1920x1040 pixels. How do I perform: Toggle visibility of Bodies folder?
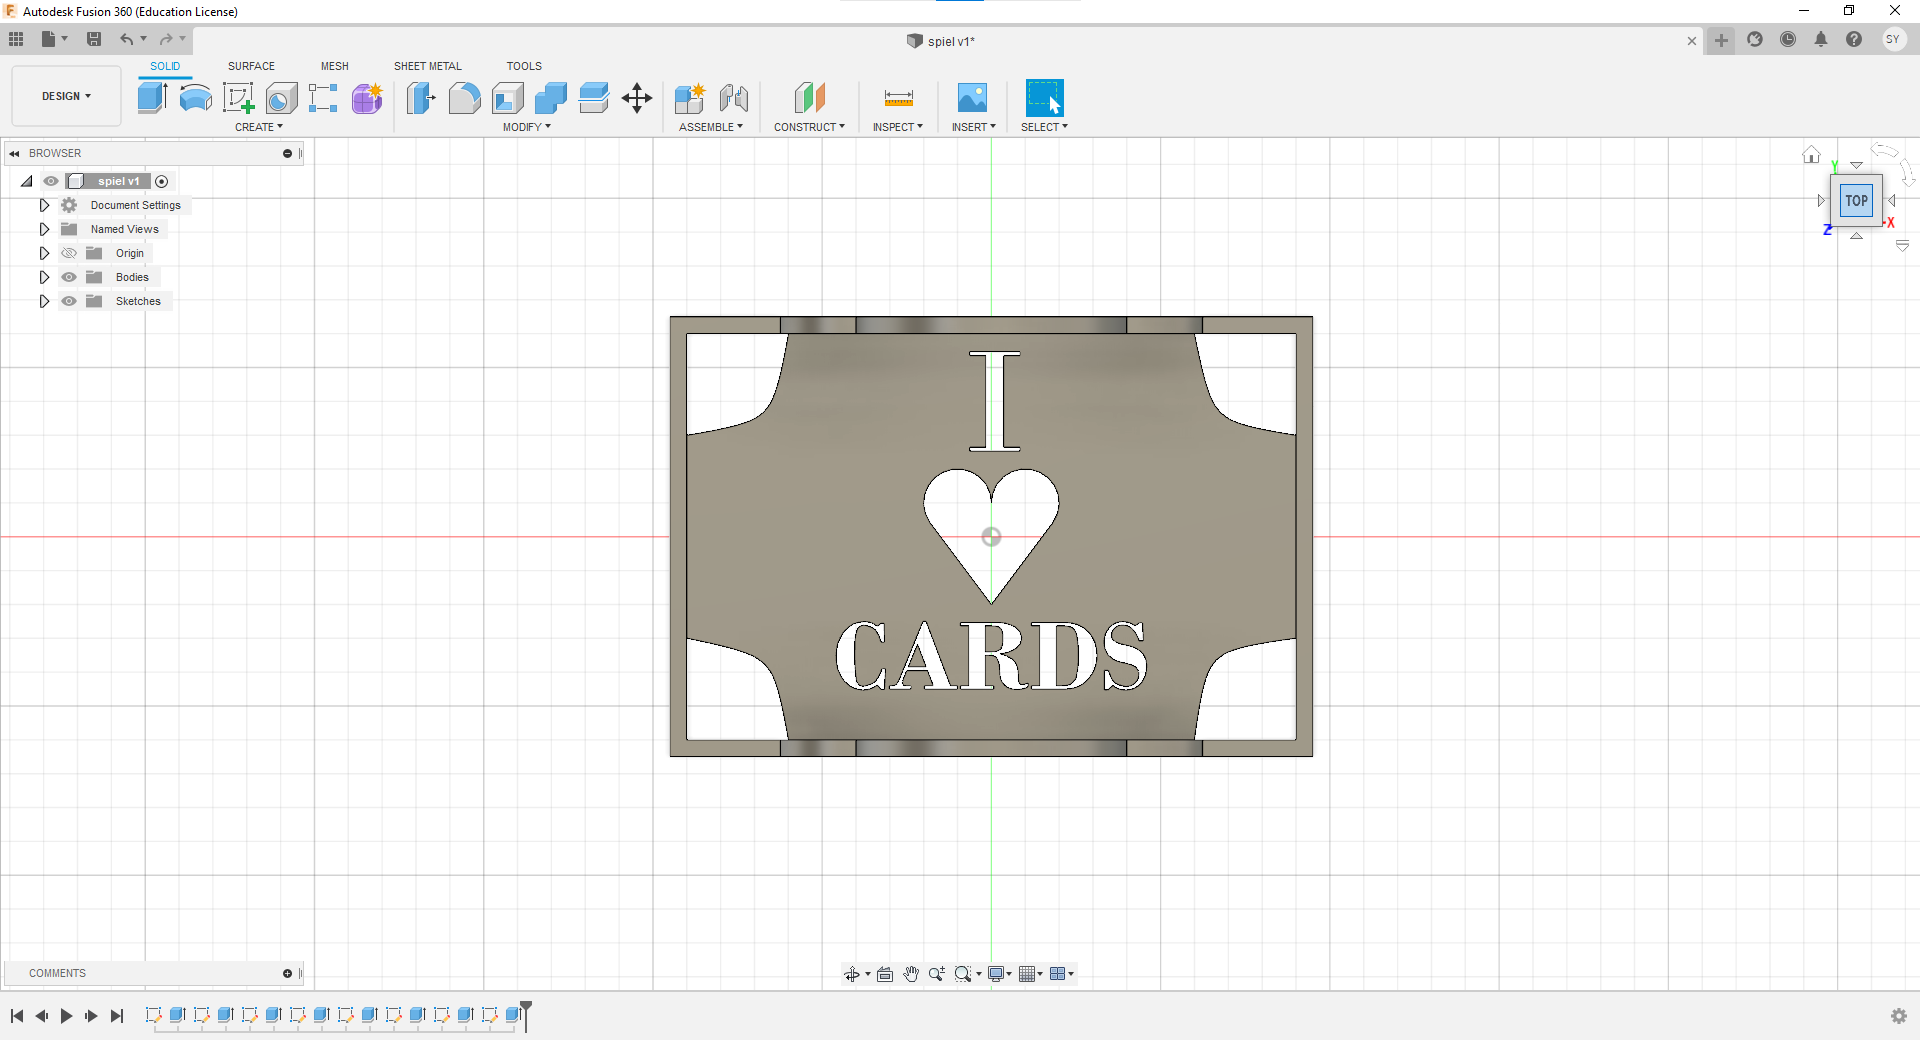(x=69, y=277)
